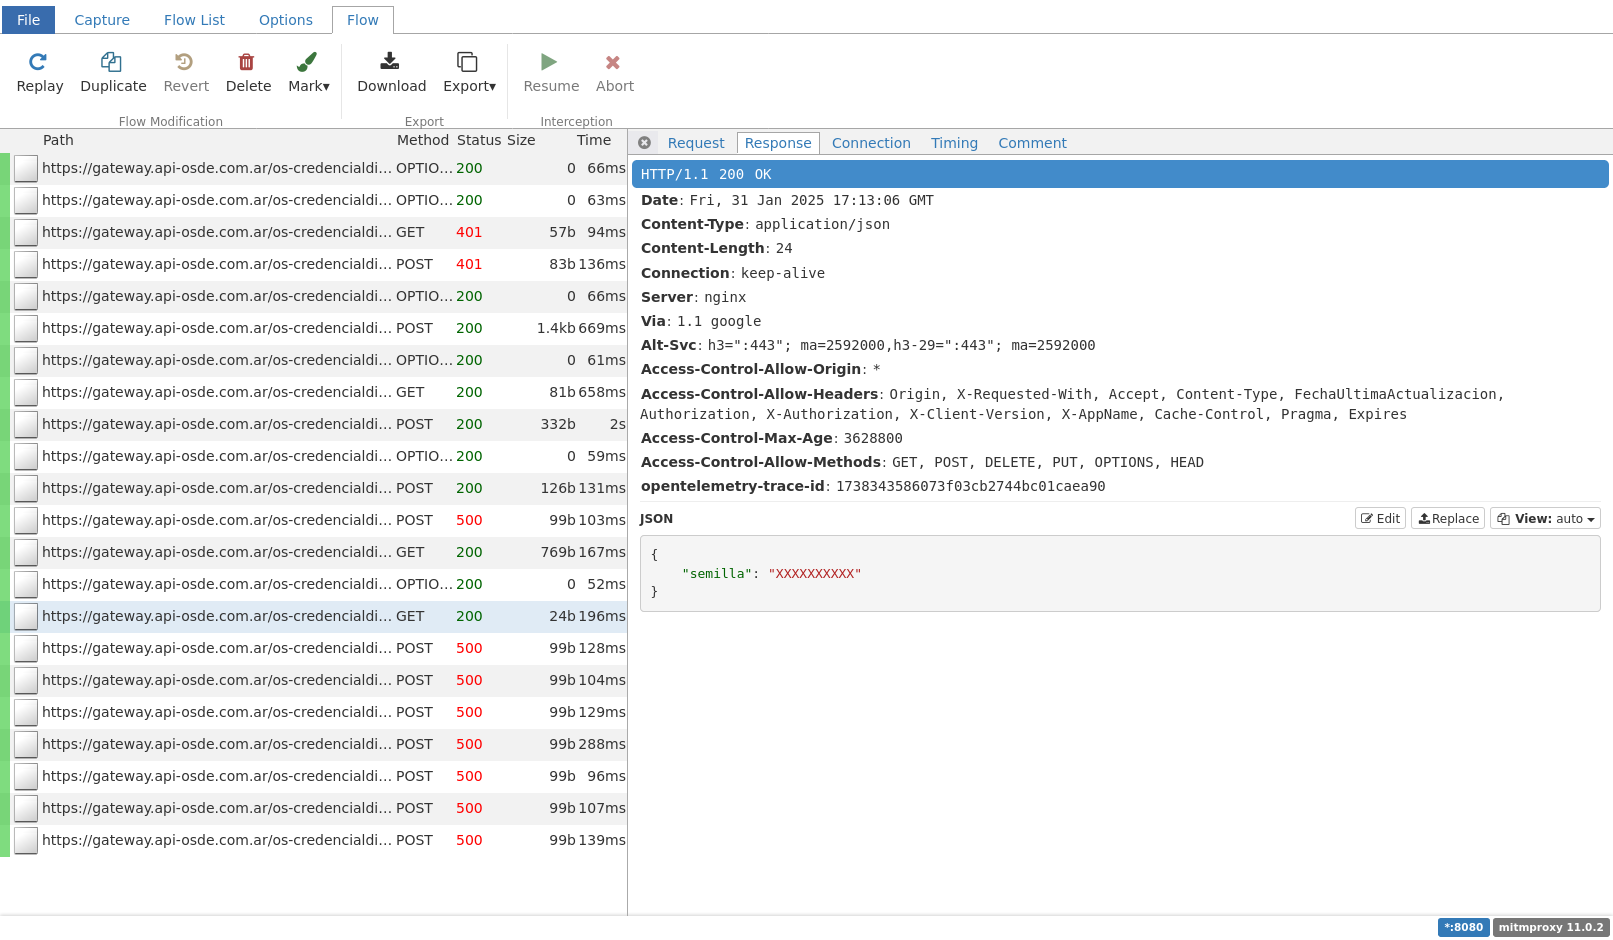Image resolution: width=1613 pixels, height=940 pixels.
Task: Select the Flow tab
Action: [x=363, y=20]
